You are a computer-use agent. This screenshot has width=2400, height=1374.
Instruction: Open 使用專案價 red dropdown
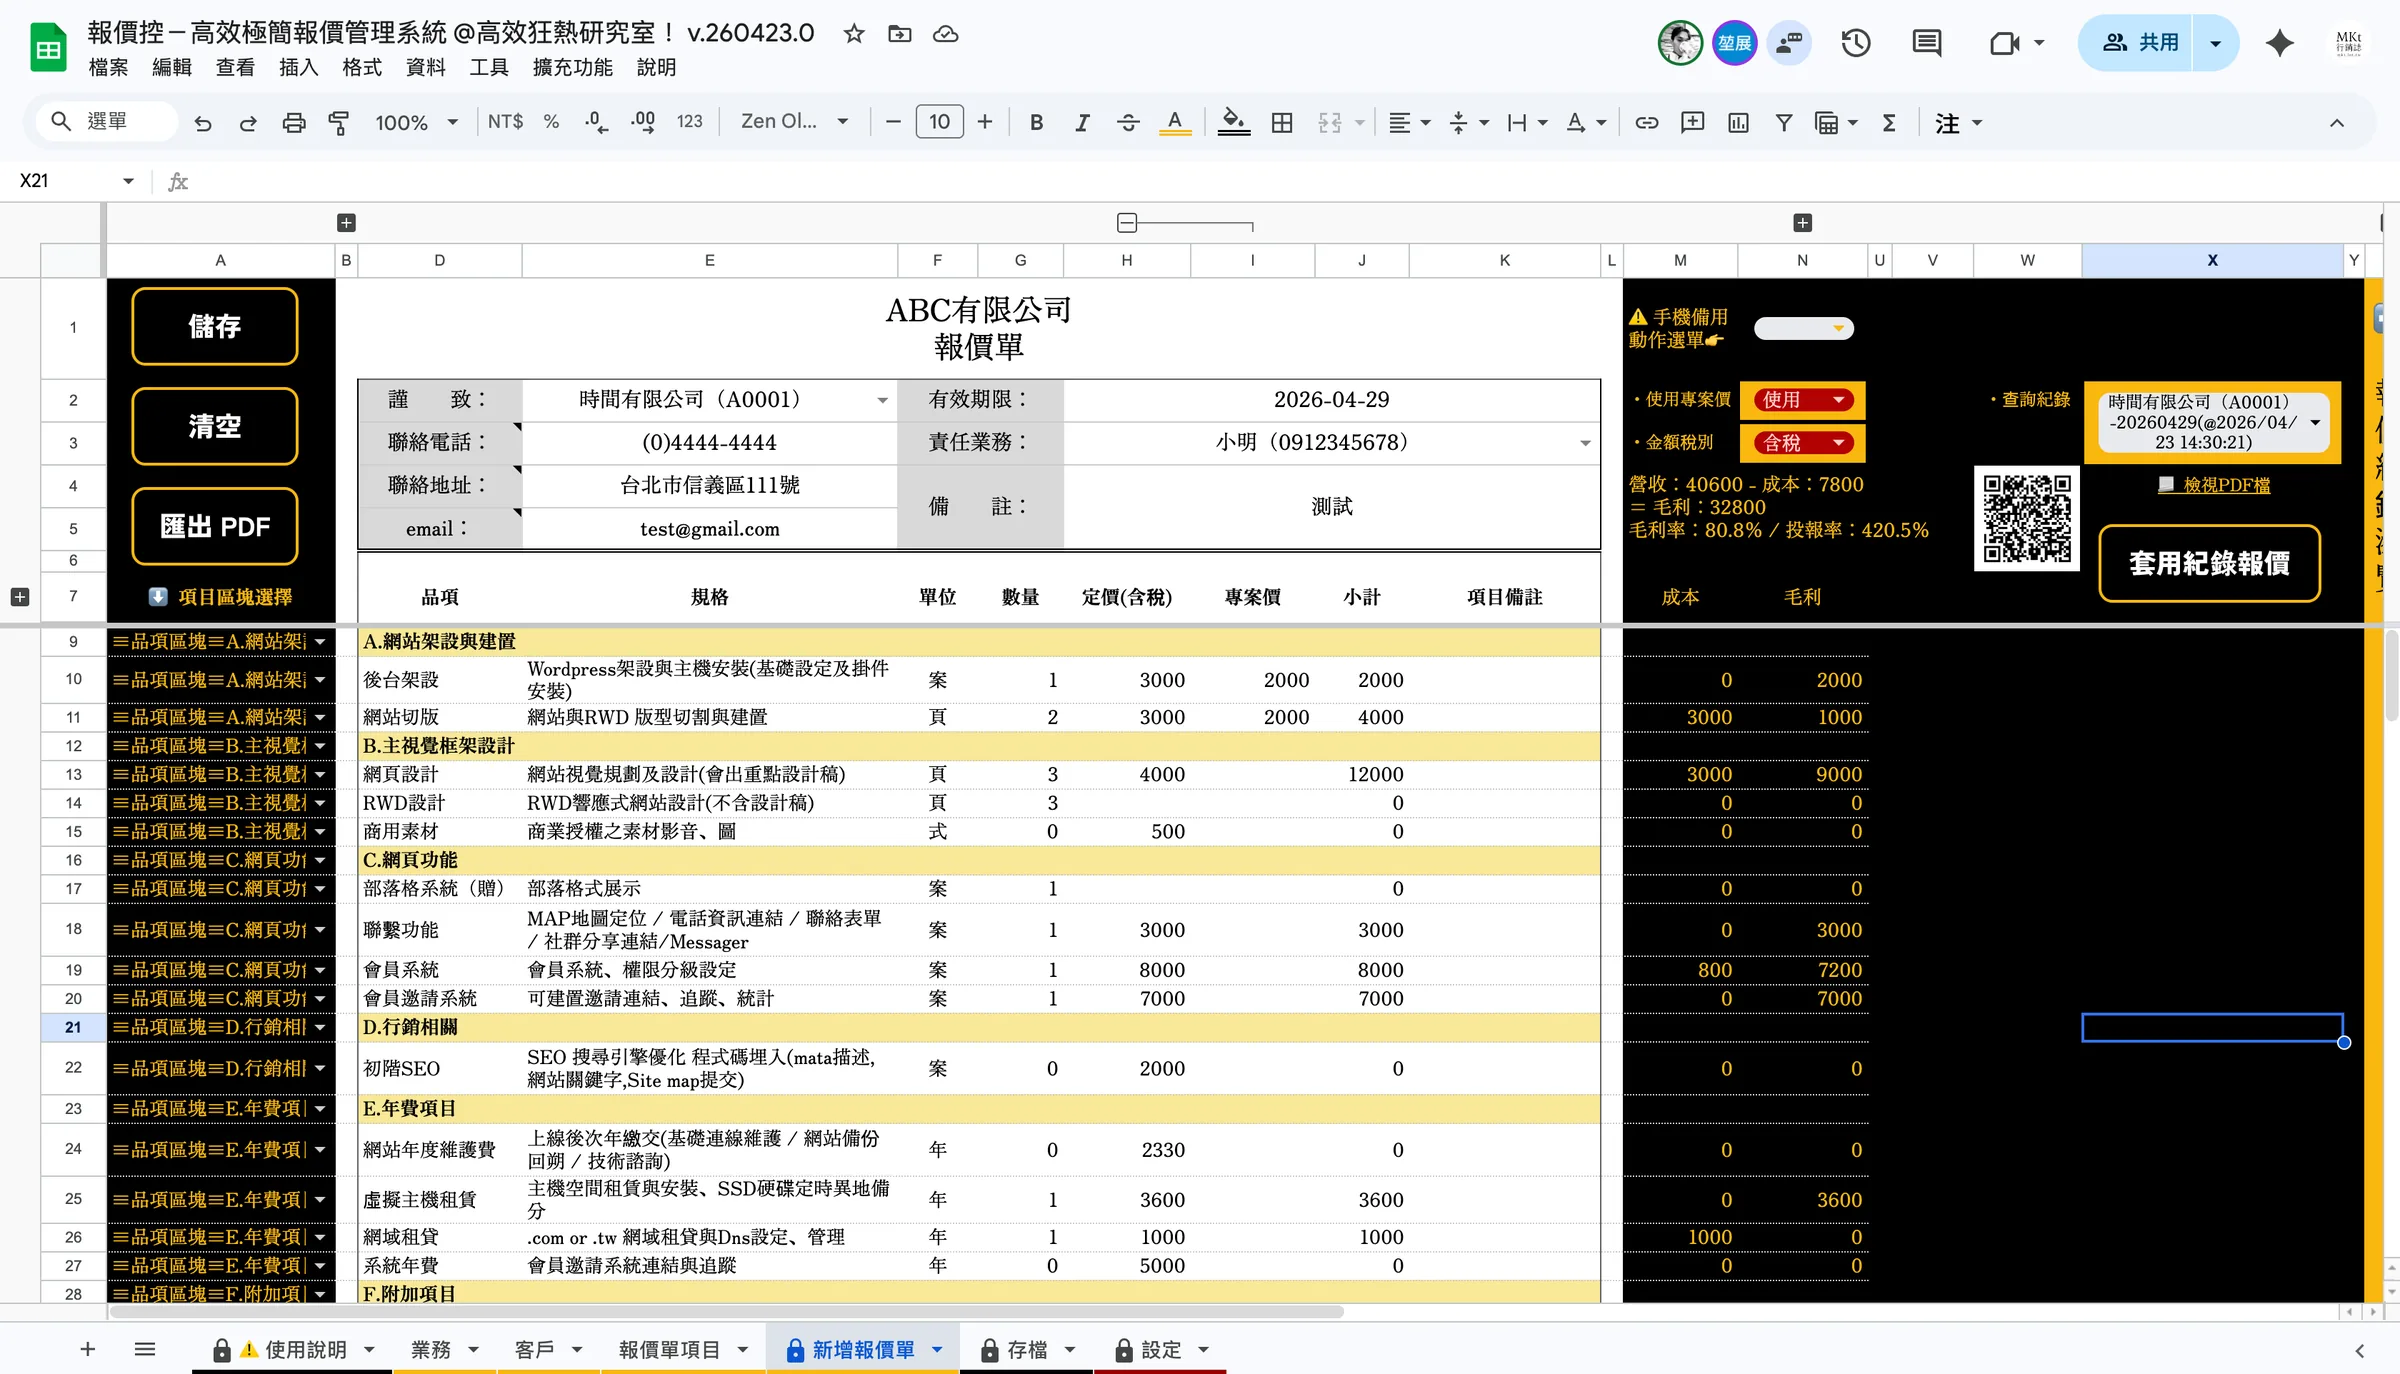click(x=1803, y=400)
